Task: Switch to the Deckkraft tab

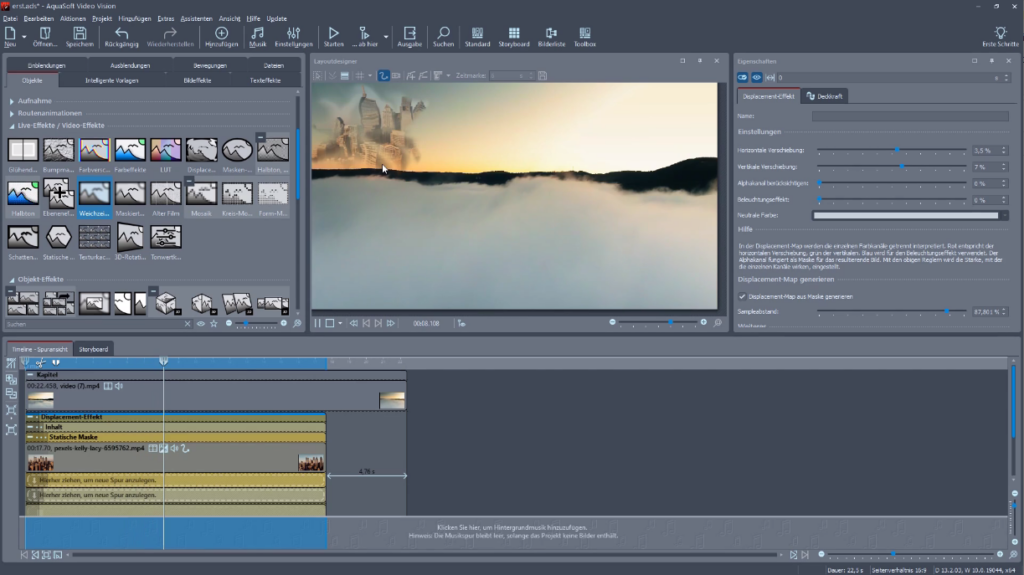Action: [x=826, y=96]
